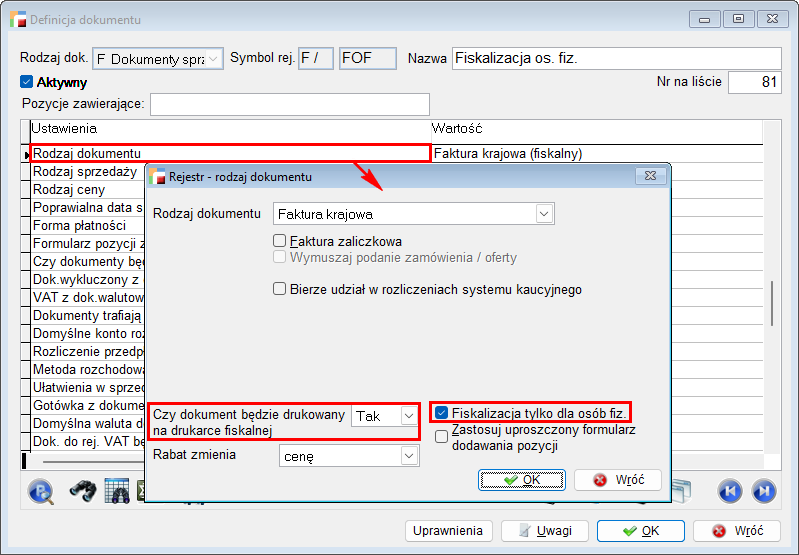Click the magnifier search icon in bottom toolbar

click(40, 490)
